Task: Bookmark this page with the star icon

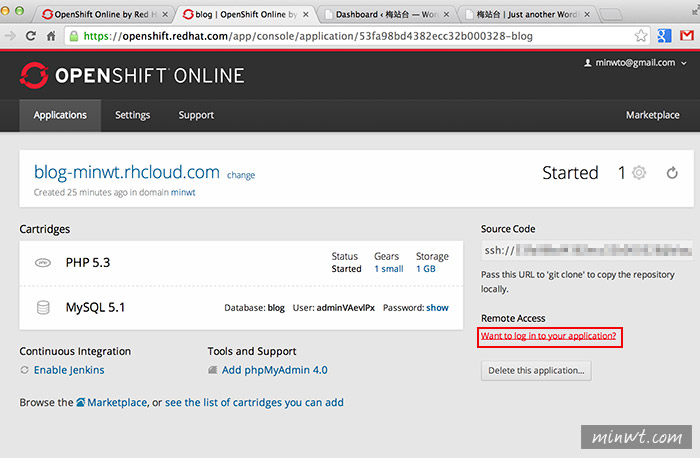Action: (641, 36)
